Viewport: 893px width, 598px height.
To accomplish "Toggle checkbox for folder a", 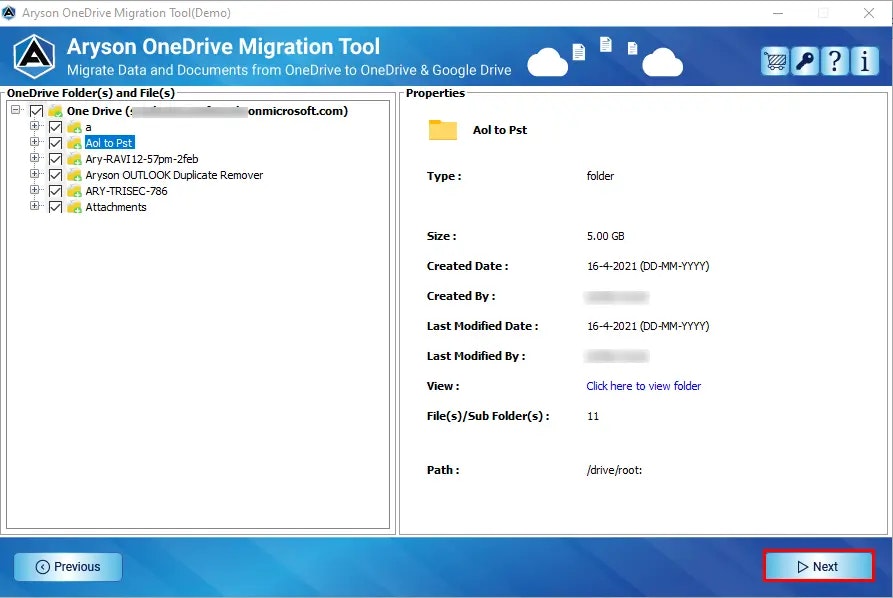I will (x=55, y=127).
